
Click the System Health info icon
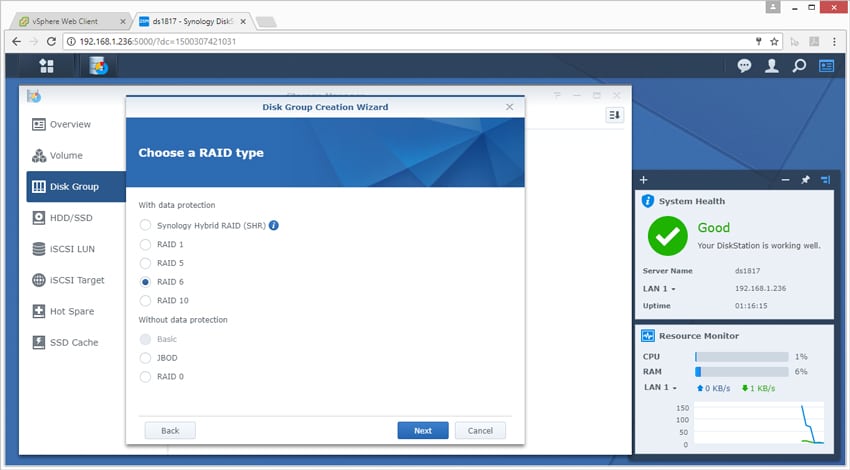point(648,201)
